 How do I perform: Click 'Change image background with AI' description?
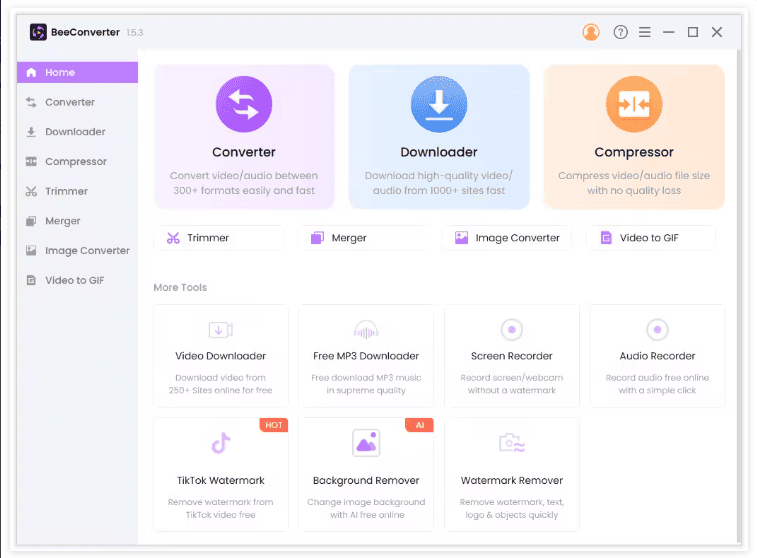tap(366, 509)
